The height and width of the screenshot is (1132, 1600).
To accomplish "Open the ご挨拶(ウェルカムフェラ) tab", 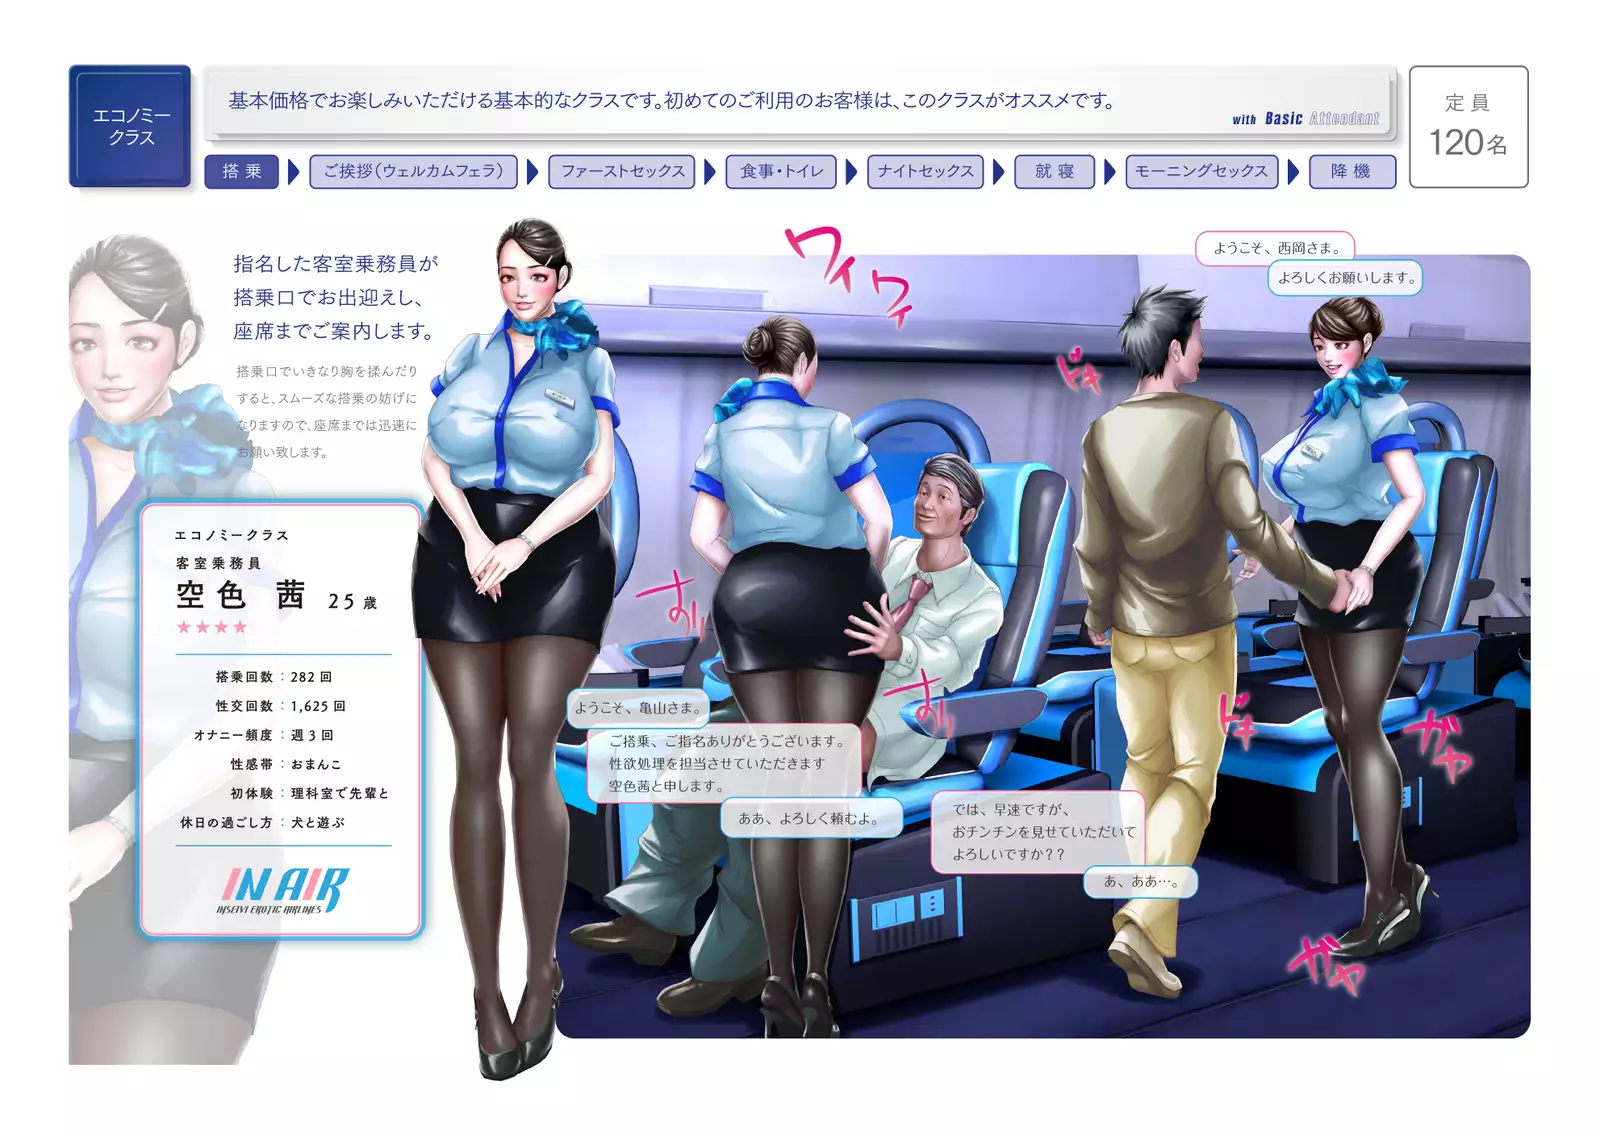I will (x=412, y=172).
